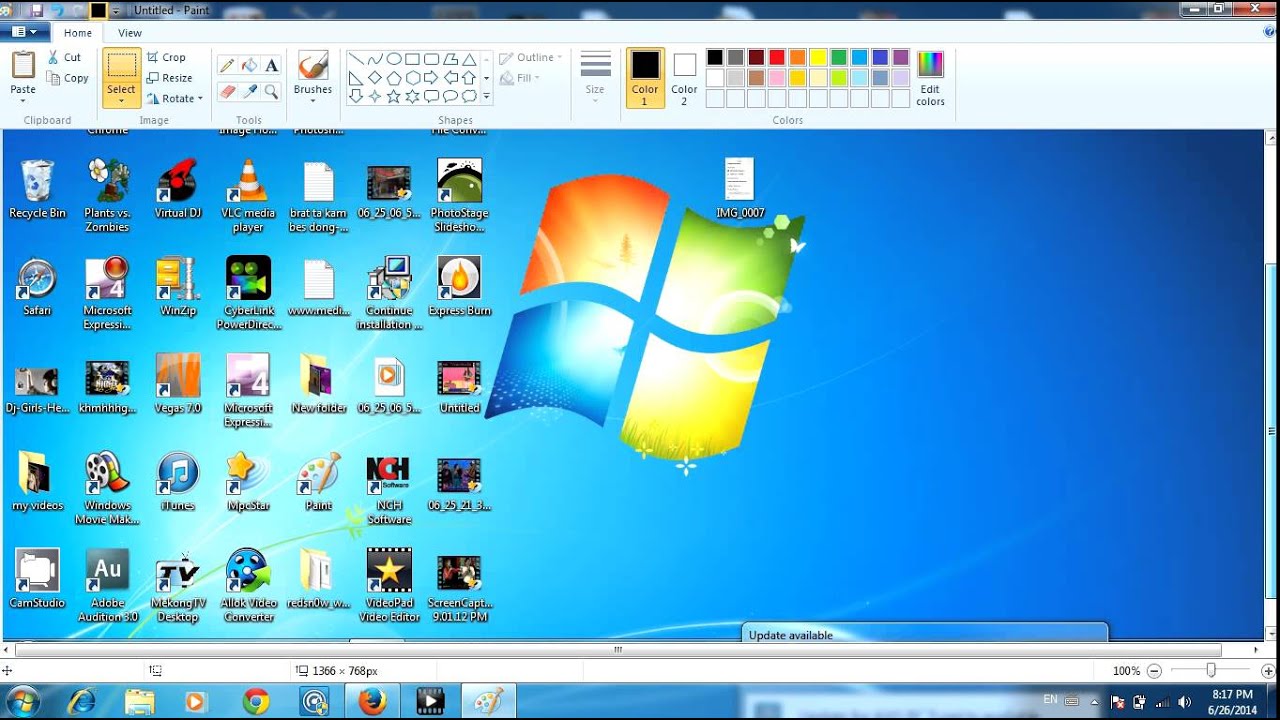Pick the orange color swatch

click(x=797, y=57)
